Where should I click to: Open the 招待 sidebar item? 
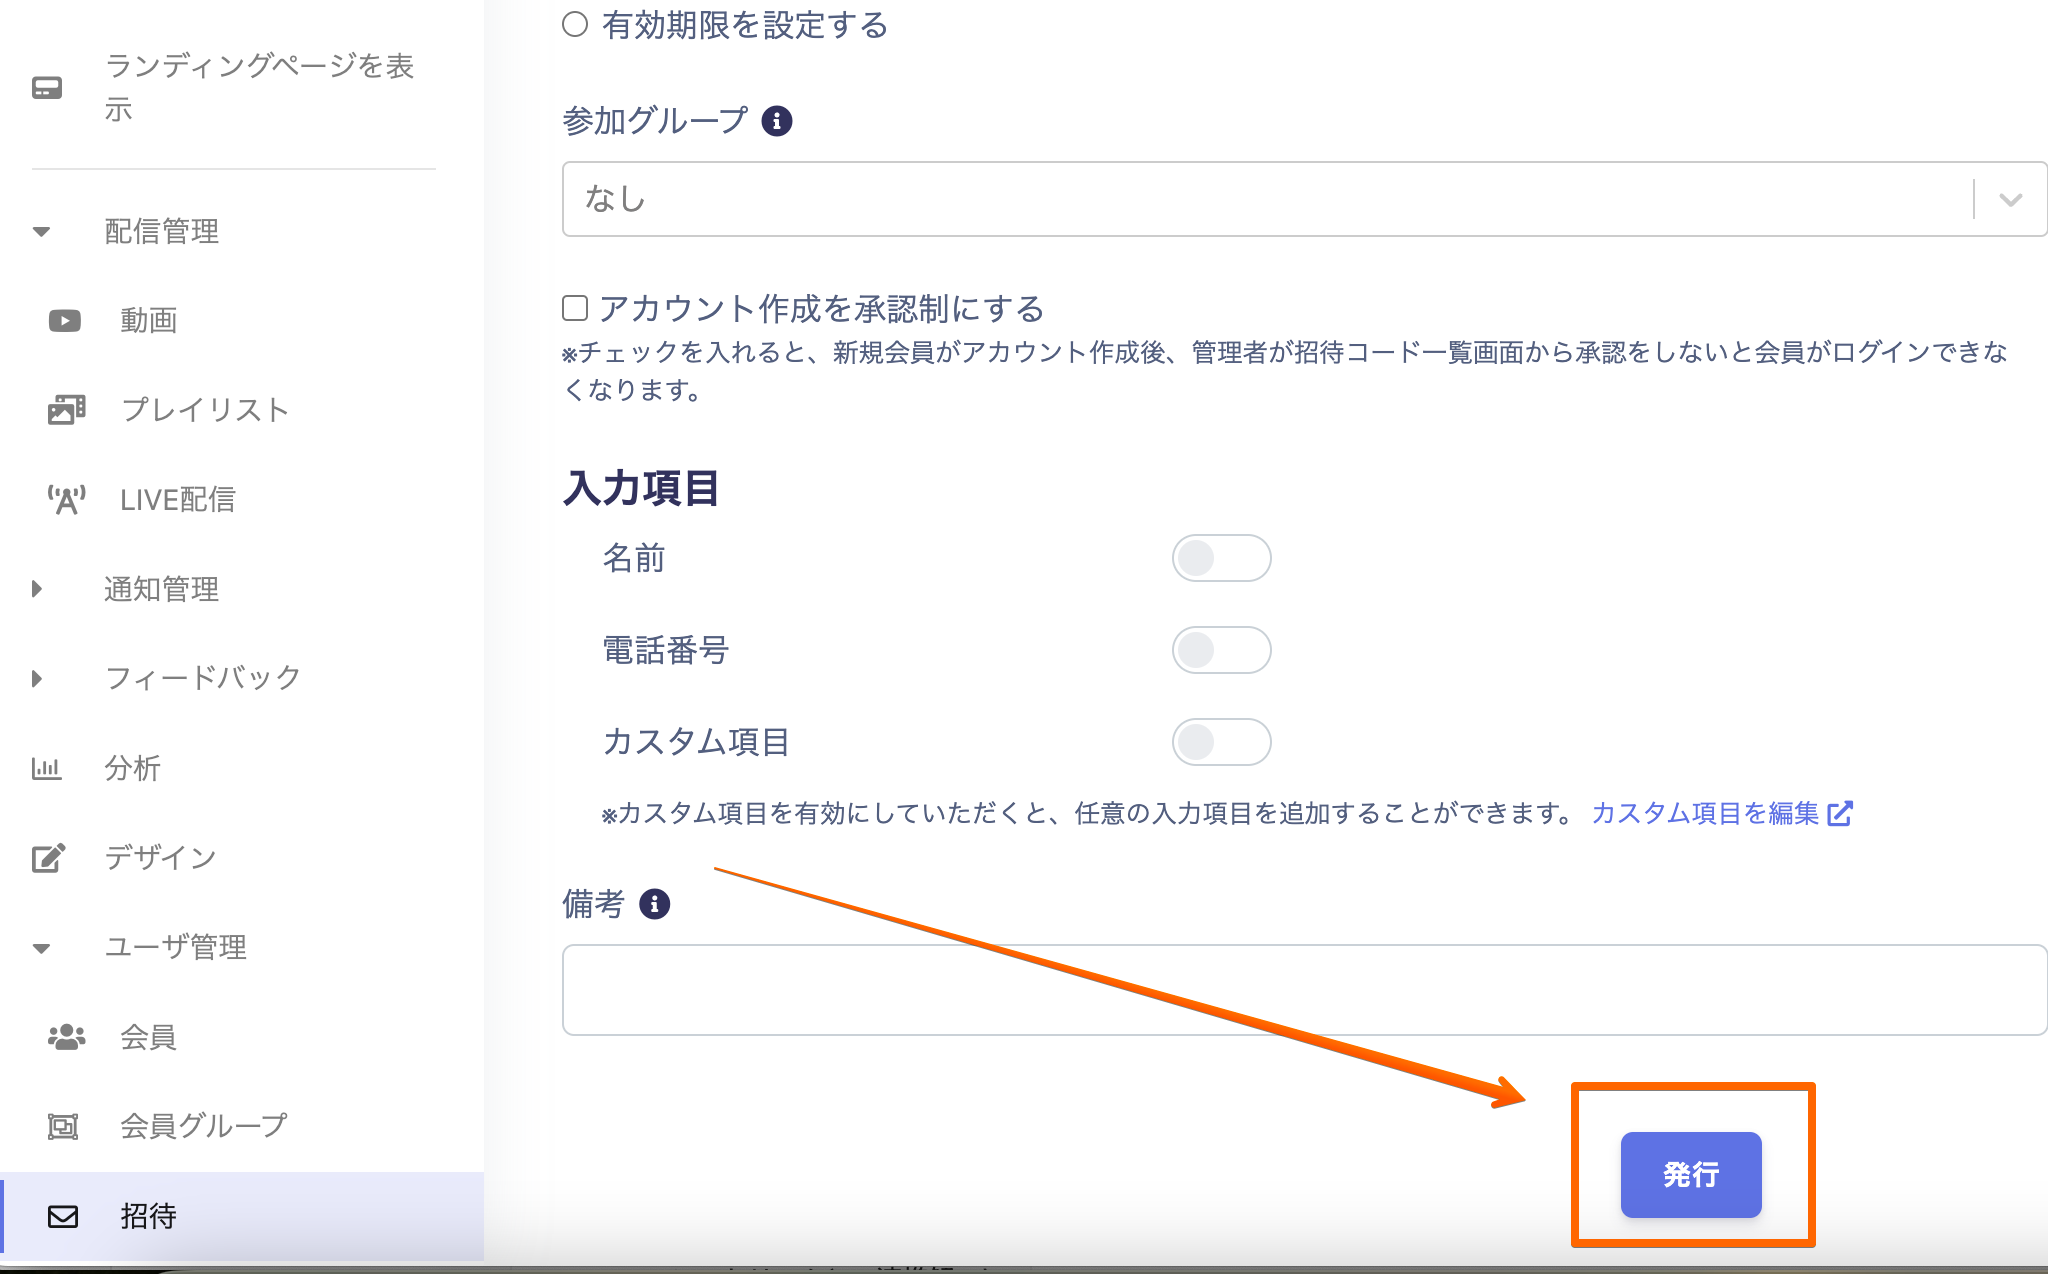tap(148, 1216)
